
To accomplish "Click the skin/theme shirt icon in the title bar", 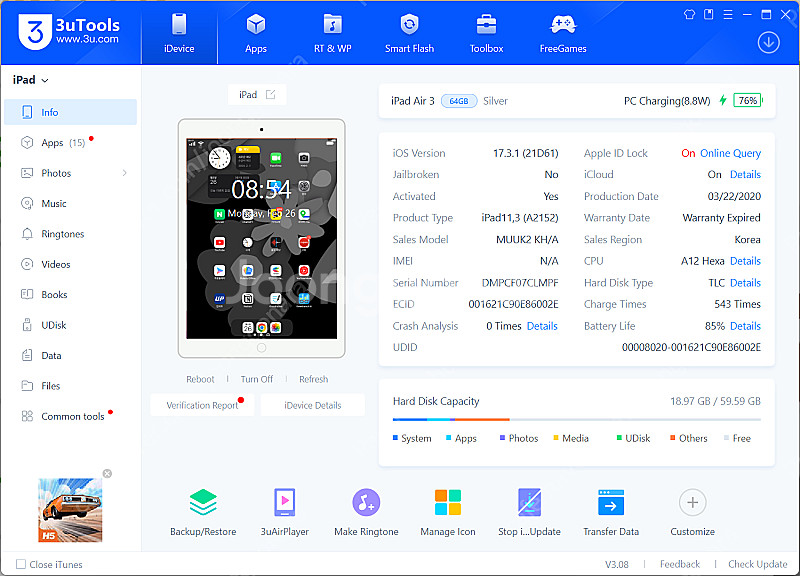I will click(689, 14).
